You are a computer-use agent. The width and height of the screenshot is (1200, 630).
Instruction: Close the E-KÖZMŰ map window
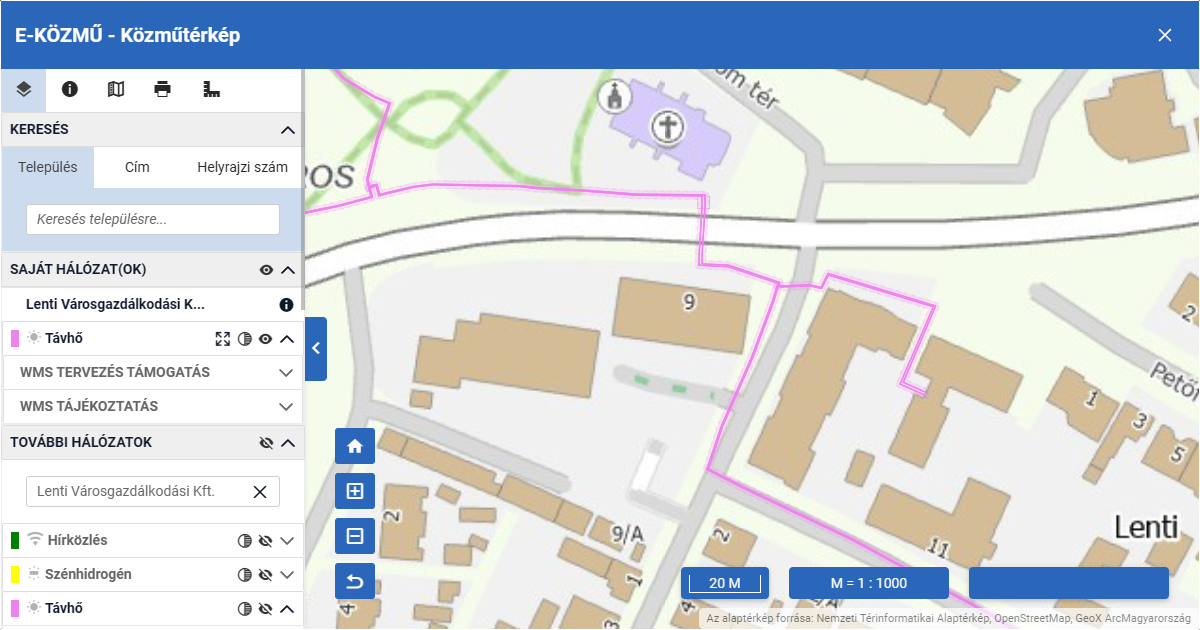pos(1165,35)
